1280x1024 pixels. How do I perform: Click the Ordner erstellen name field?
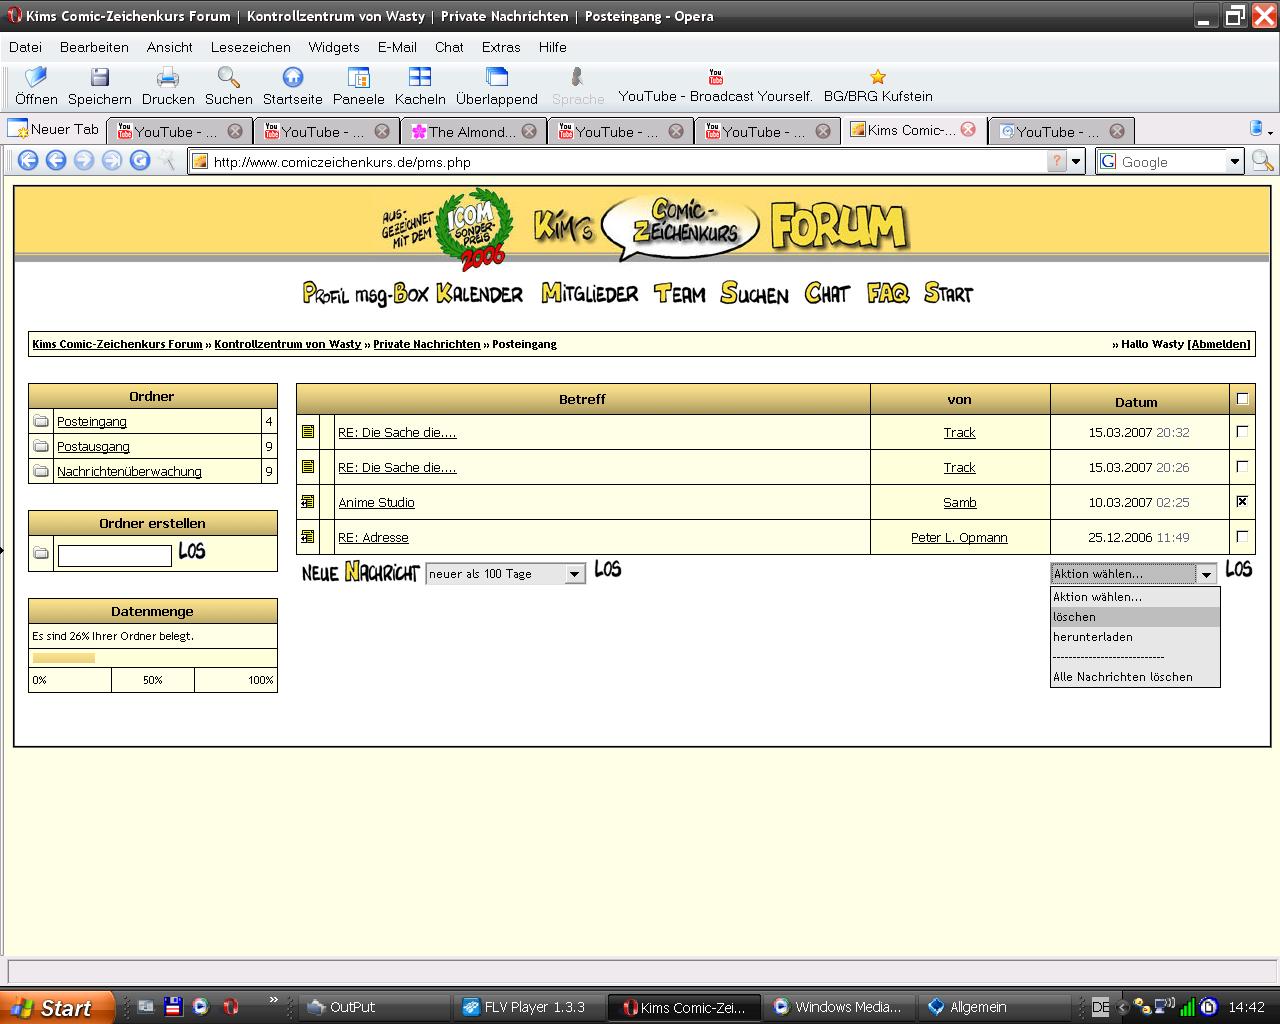click(115, 556)
